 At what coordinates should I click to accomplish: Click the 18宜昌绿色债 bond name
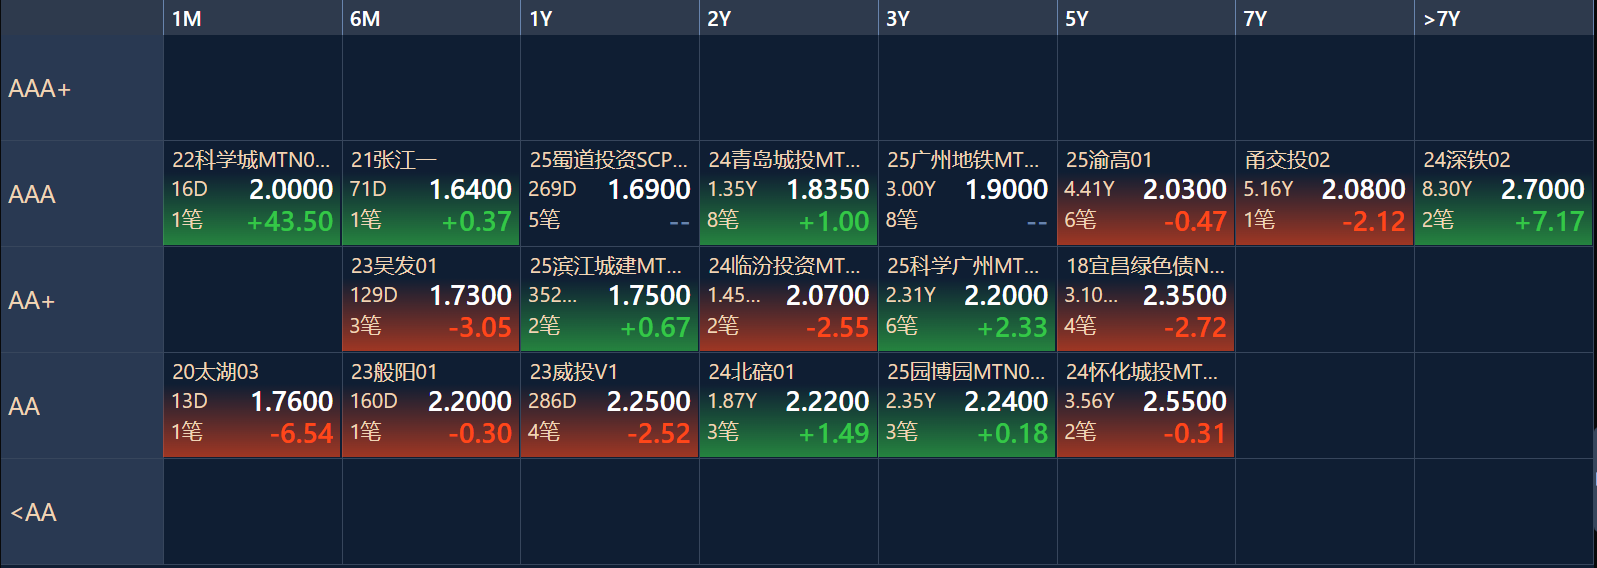(x=1144, y=266)
